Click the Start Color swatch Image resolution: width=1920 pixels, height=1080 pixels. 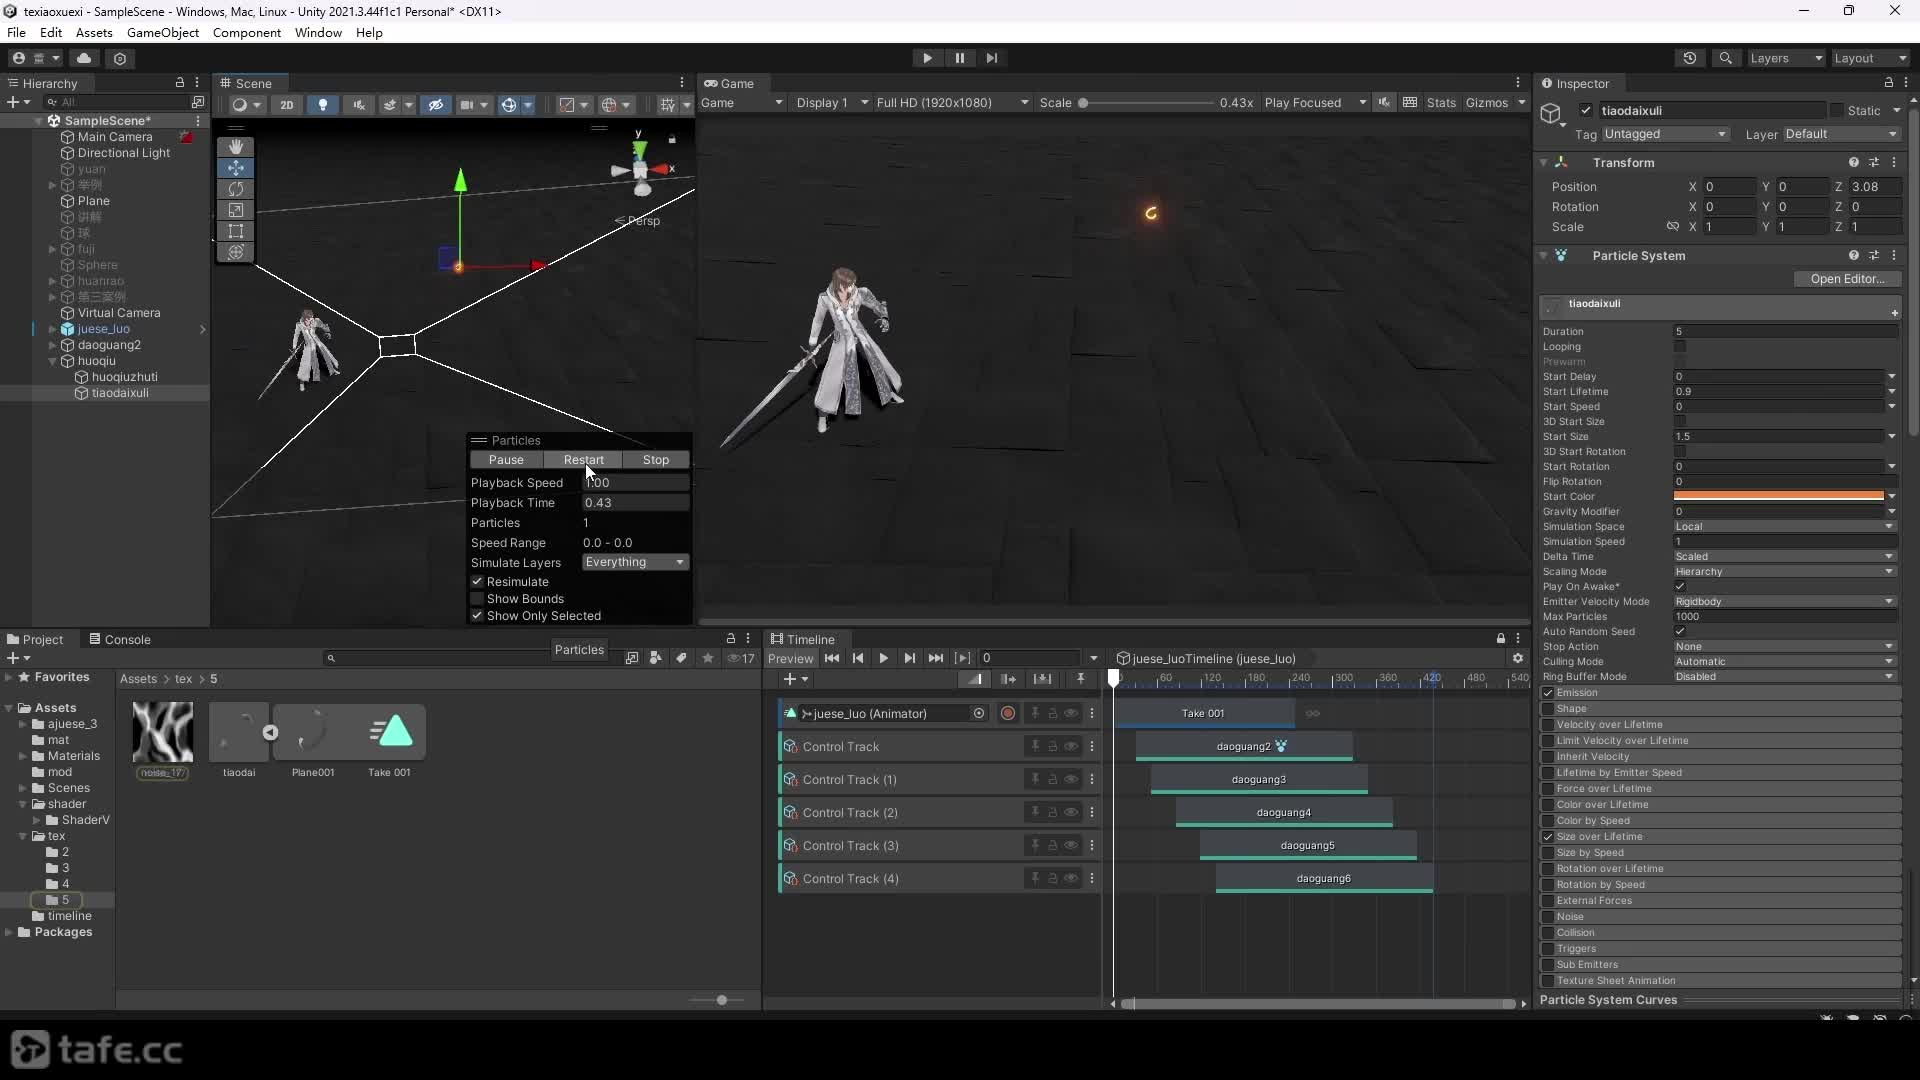(1779, 496)
